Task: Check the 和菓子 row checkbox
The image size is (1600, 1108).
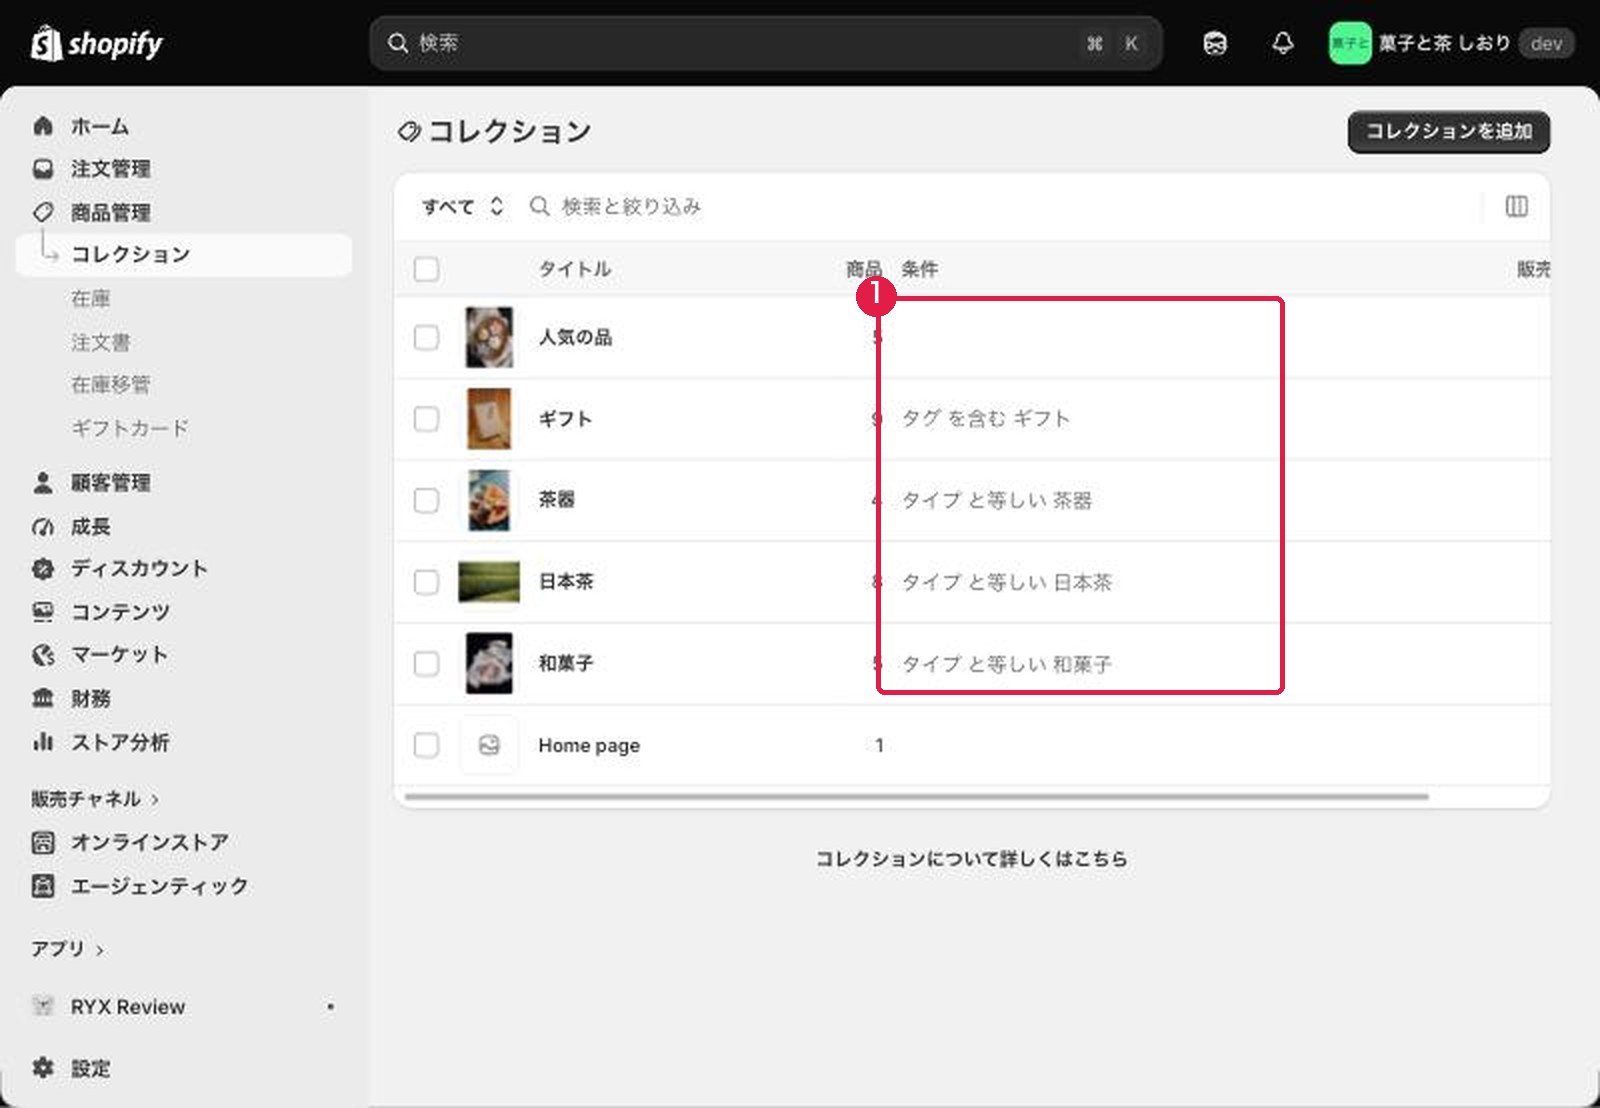Action: tap(426, 664)
